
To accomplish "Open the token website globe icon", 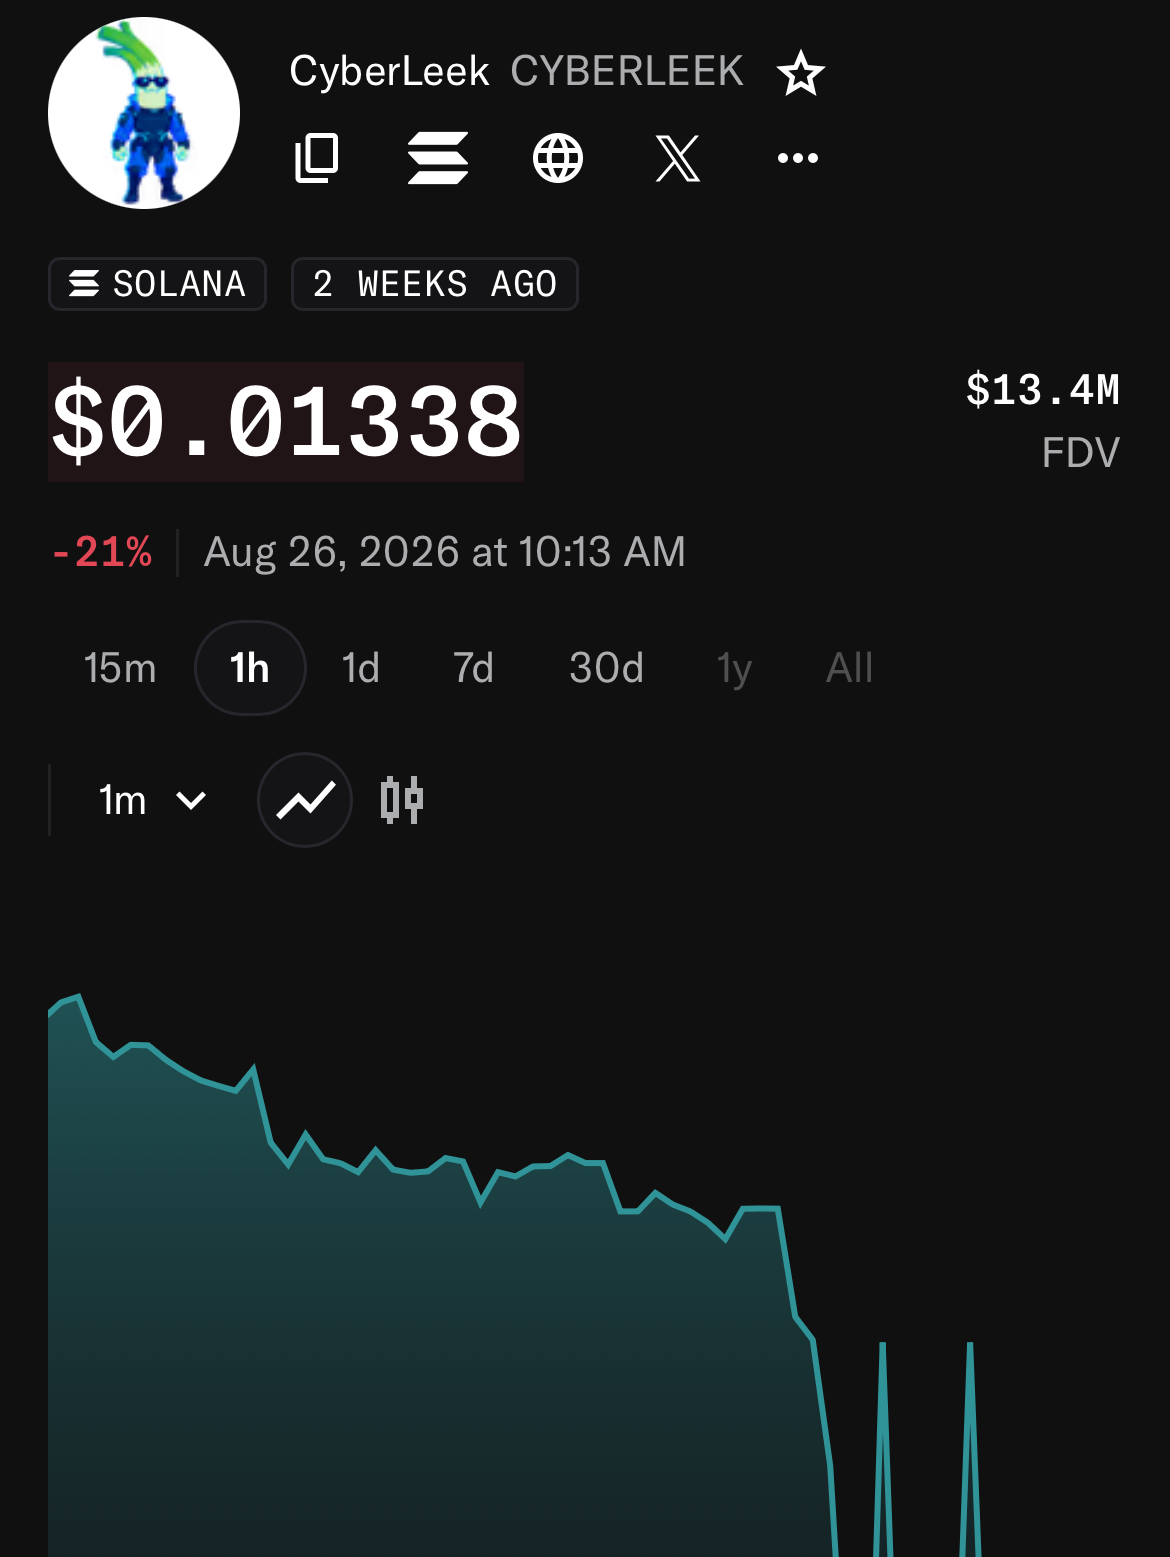I will point(558,158).
